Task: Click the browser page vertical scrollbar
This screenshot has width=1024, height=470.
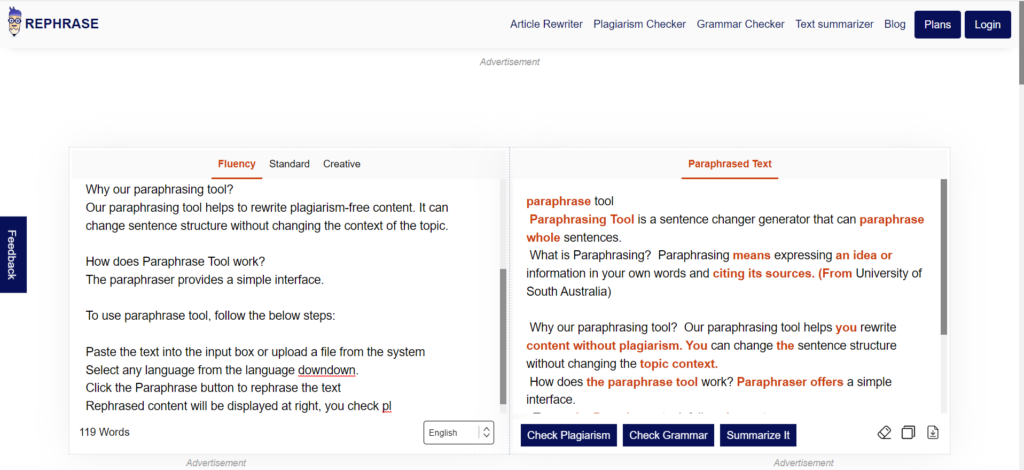Action: coord(1019,42)
